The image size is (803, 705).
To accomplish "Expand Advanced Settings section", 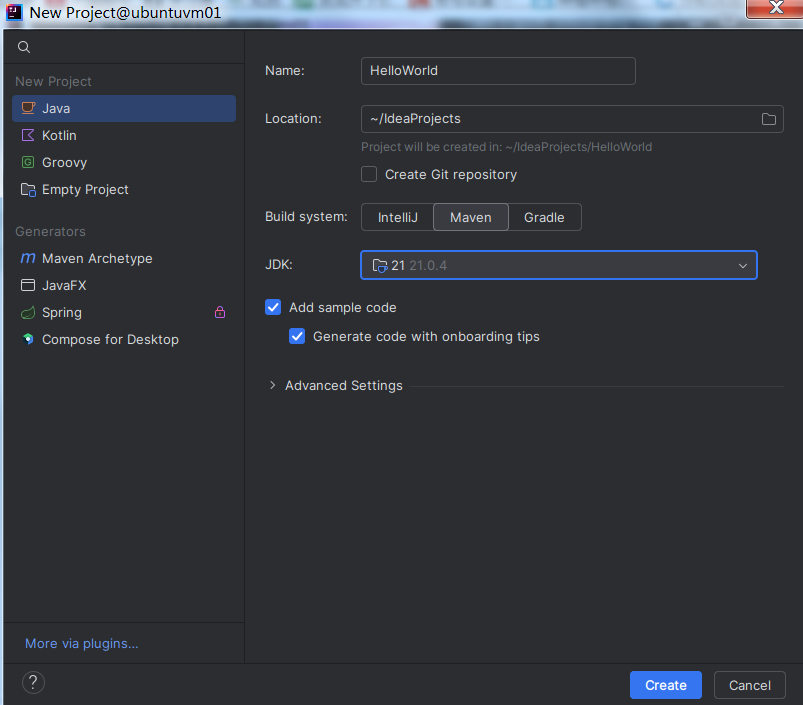I will (x=272, y=385).
